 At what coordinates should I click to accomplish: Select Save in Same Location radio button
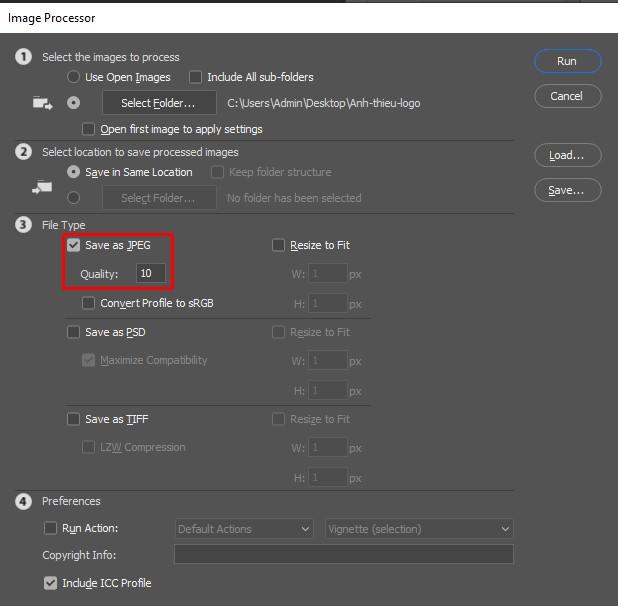[x=73, y=172]
